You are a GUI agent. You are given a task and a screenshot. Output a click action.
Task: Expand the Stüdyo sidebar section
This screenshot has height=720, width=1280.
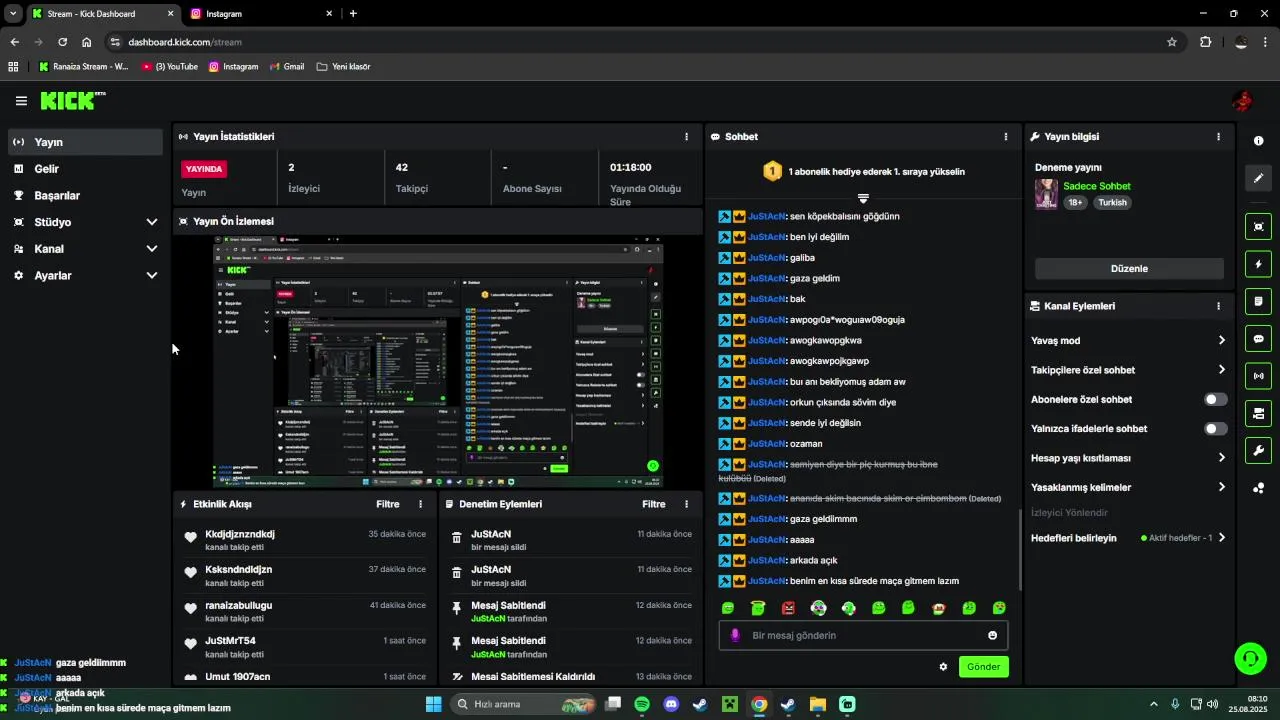(x=86, y=222)
